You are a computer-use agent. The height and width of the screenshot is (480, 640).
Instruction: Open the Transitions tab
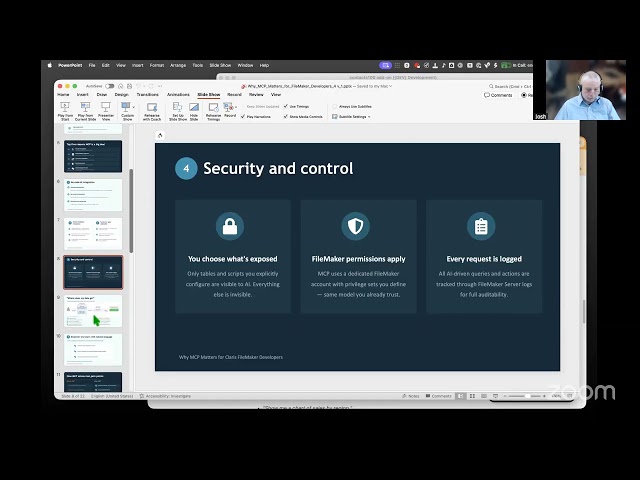(147, 94)
